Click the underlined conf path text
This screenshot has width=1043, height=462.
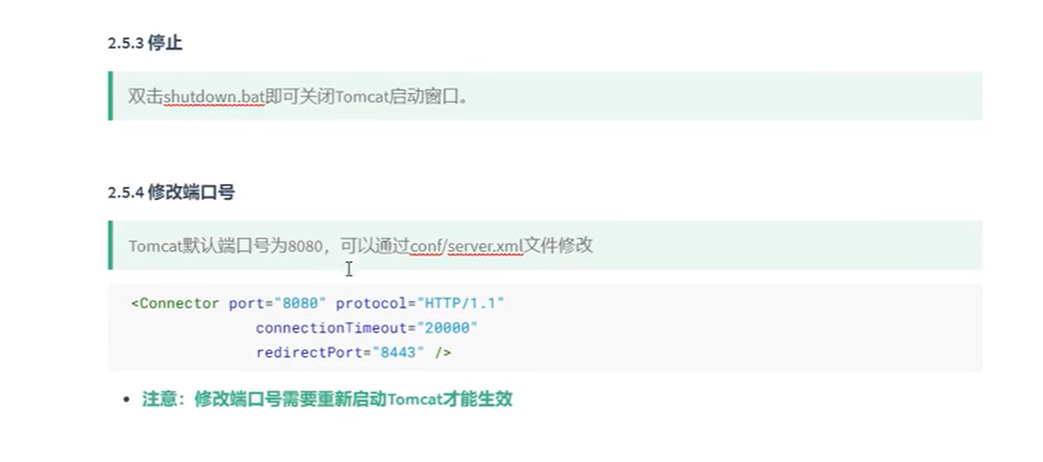click(x=427, y=245)
